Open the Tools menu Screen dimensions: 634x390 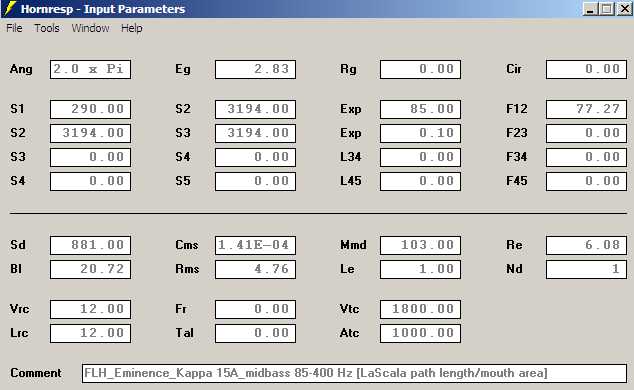tap(47, 28)
